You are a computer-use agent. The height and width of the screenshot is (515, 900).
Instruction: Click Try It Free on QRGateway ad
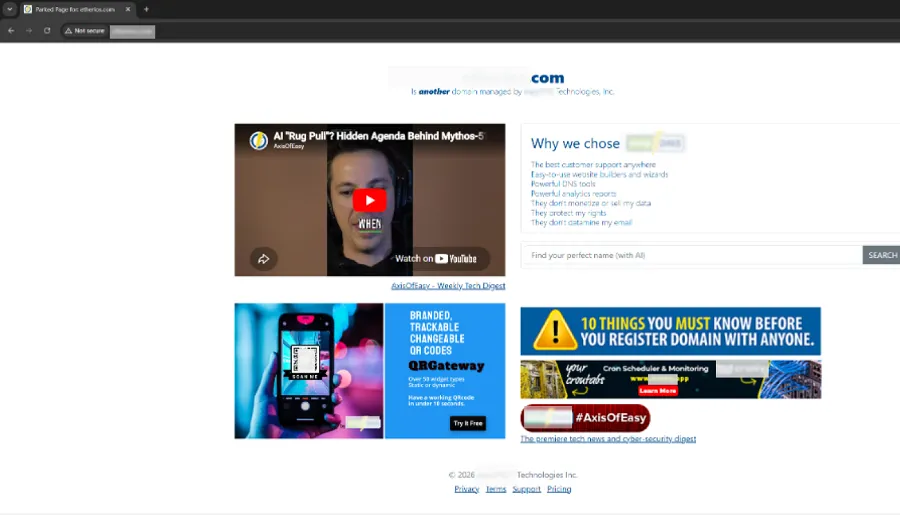468,423
